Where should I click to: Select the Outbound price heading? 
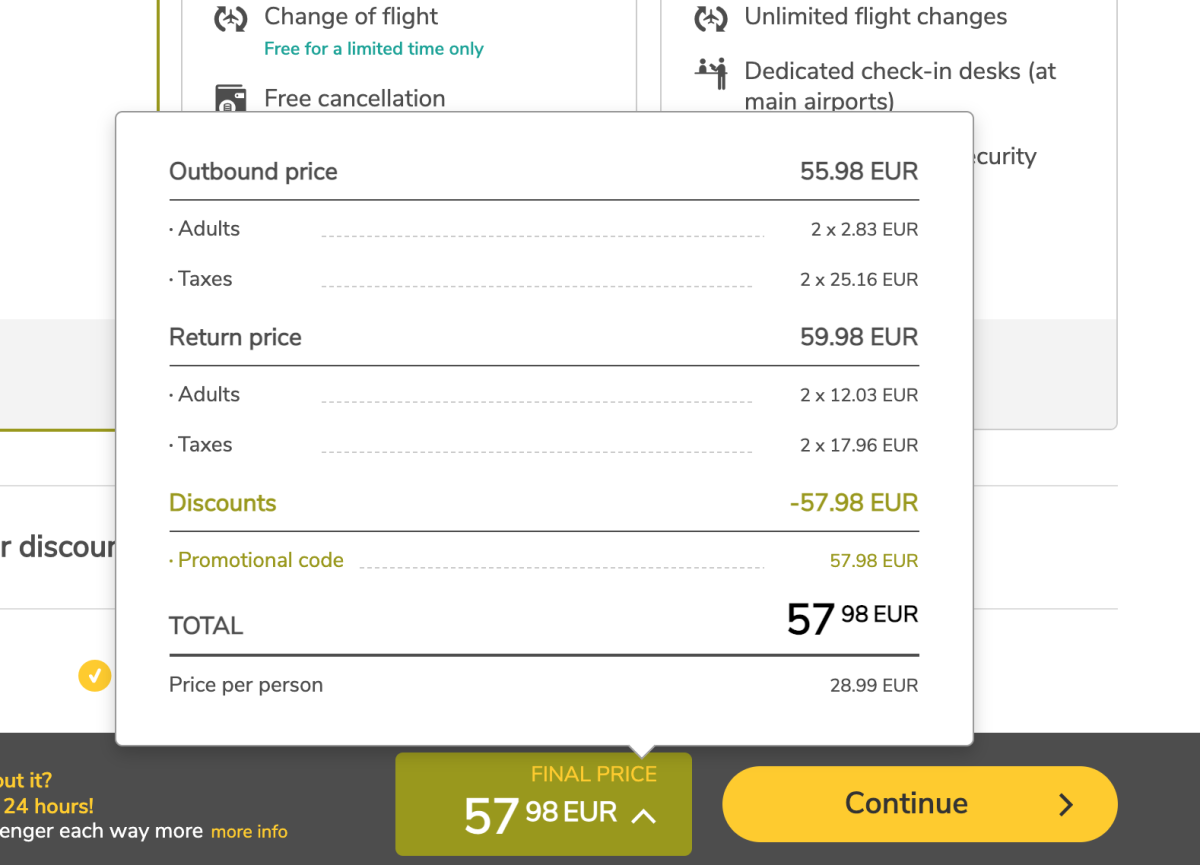pos(253,172)
